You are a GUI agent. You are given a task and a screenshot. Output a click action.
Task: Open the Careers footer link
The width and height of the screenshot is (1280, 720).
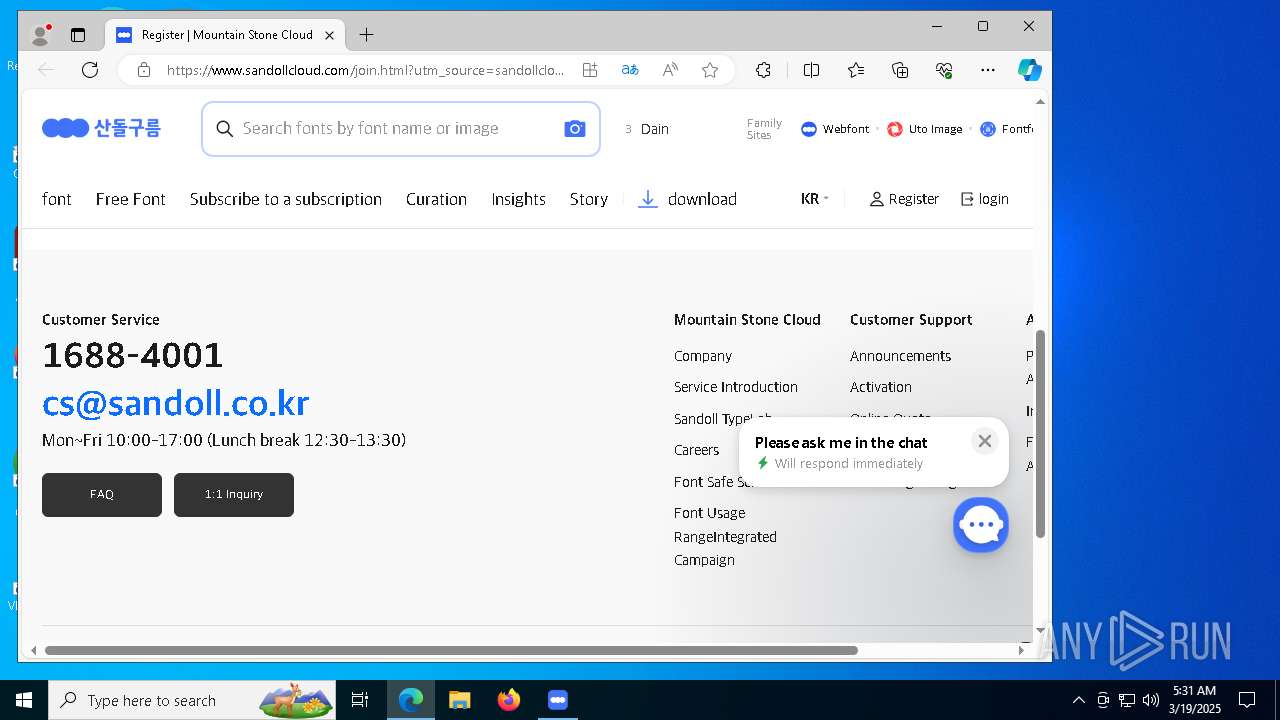[x=697, y=450]
